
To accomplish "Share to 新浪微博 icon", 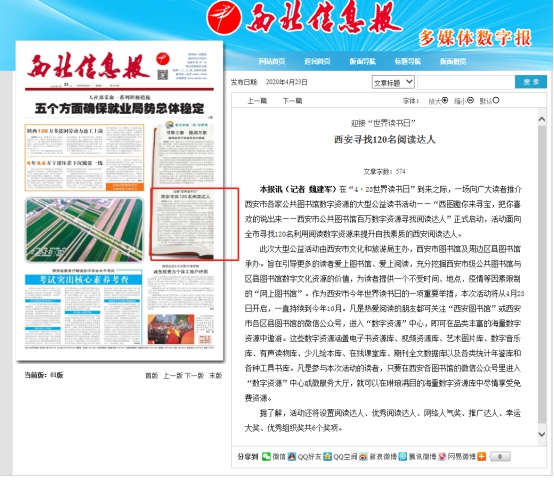I will coord(363,457).
